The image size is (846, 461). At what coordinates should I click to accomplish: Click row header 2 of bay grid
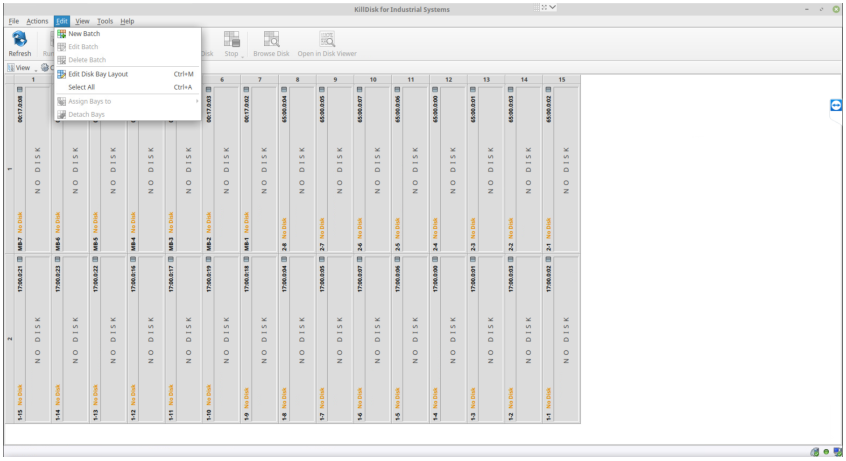pyautogui.click(x=9, y=339)
